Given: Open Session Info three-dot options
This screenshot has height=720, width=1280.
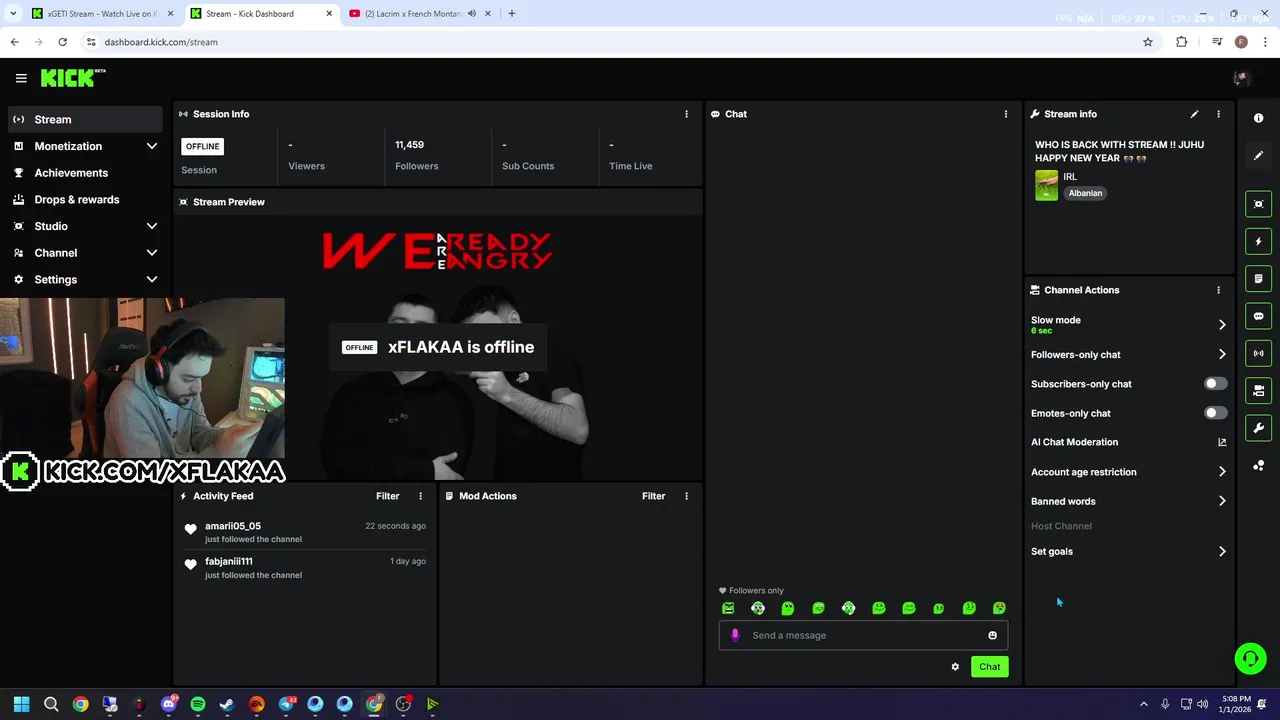Looking at the screenshot, I should (686, 114).
